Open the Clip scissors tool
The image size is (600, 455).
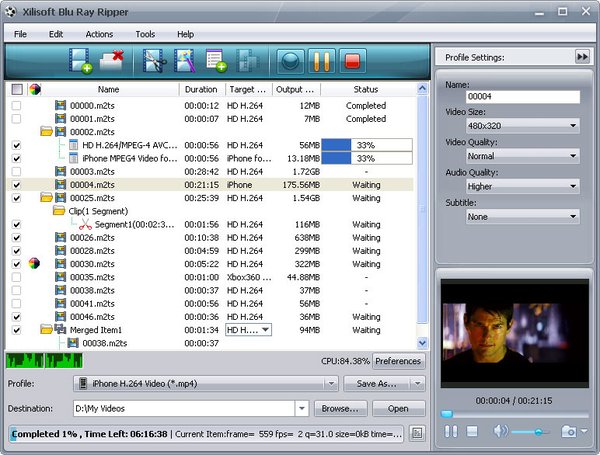click(154, 61)
